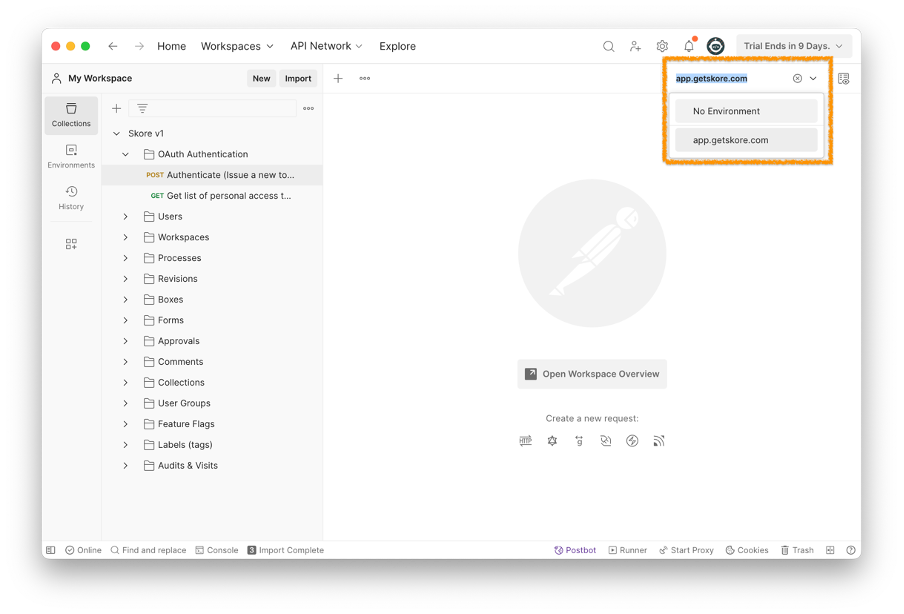Open the notifications bell
The image size is (904, 614).
tap(689, 46)
